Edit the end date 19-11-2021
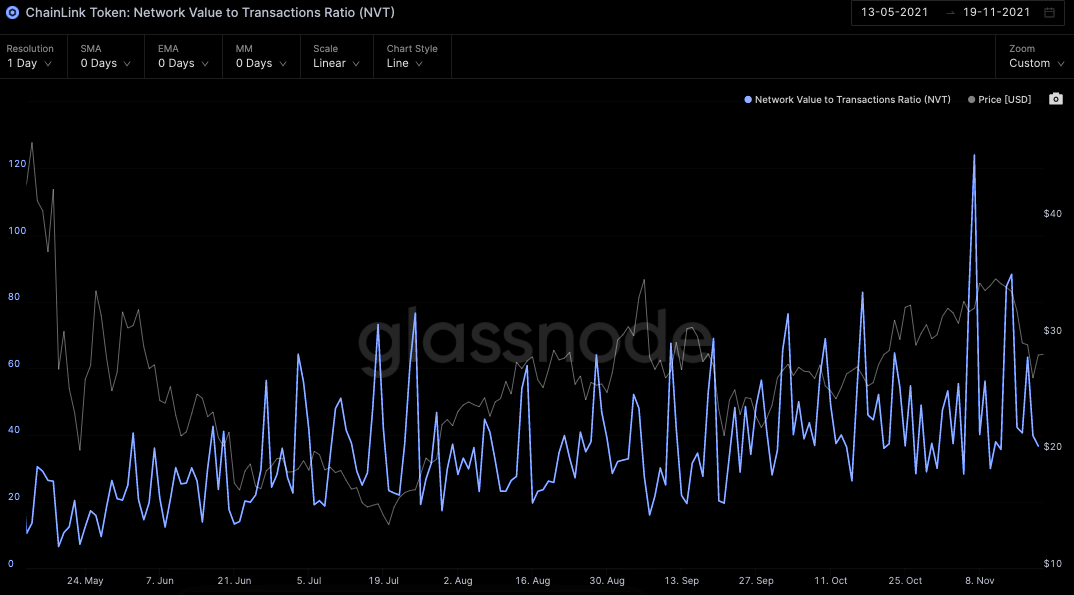The width and height of the screenshot is (1074, 595). (997, 12)
